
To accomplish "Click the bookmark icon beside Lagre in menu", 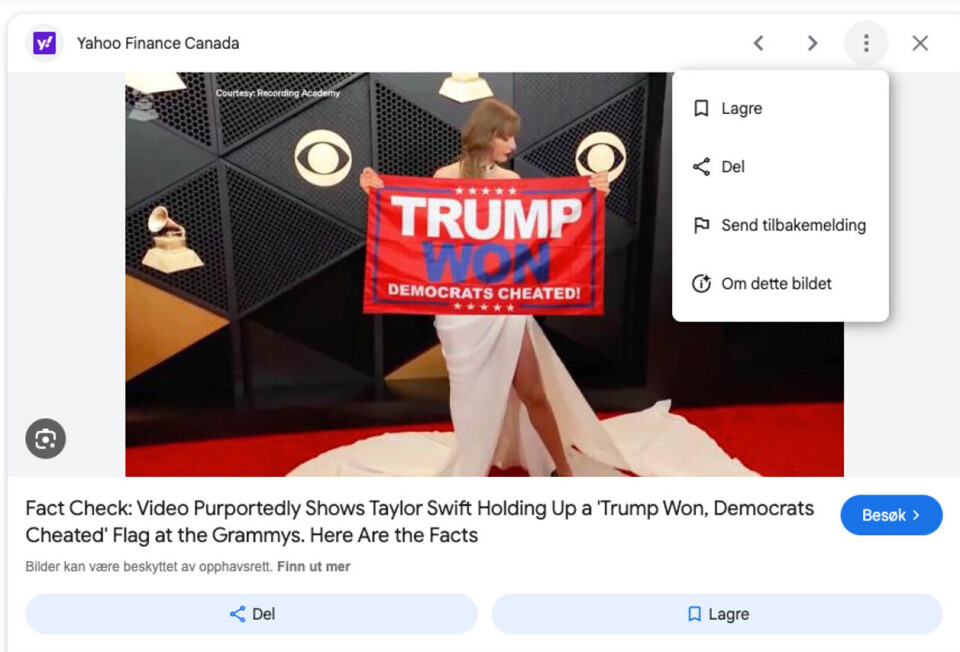I will point(701,108).
